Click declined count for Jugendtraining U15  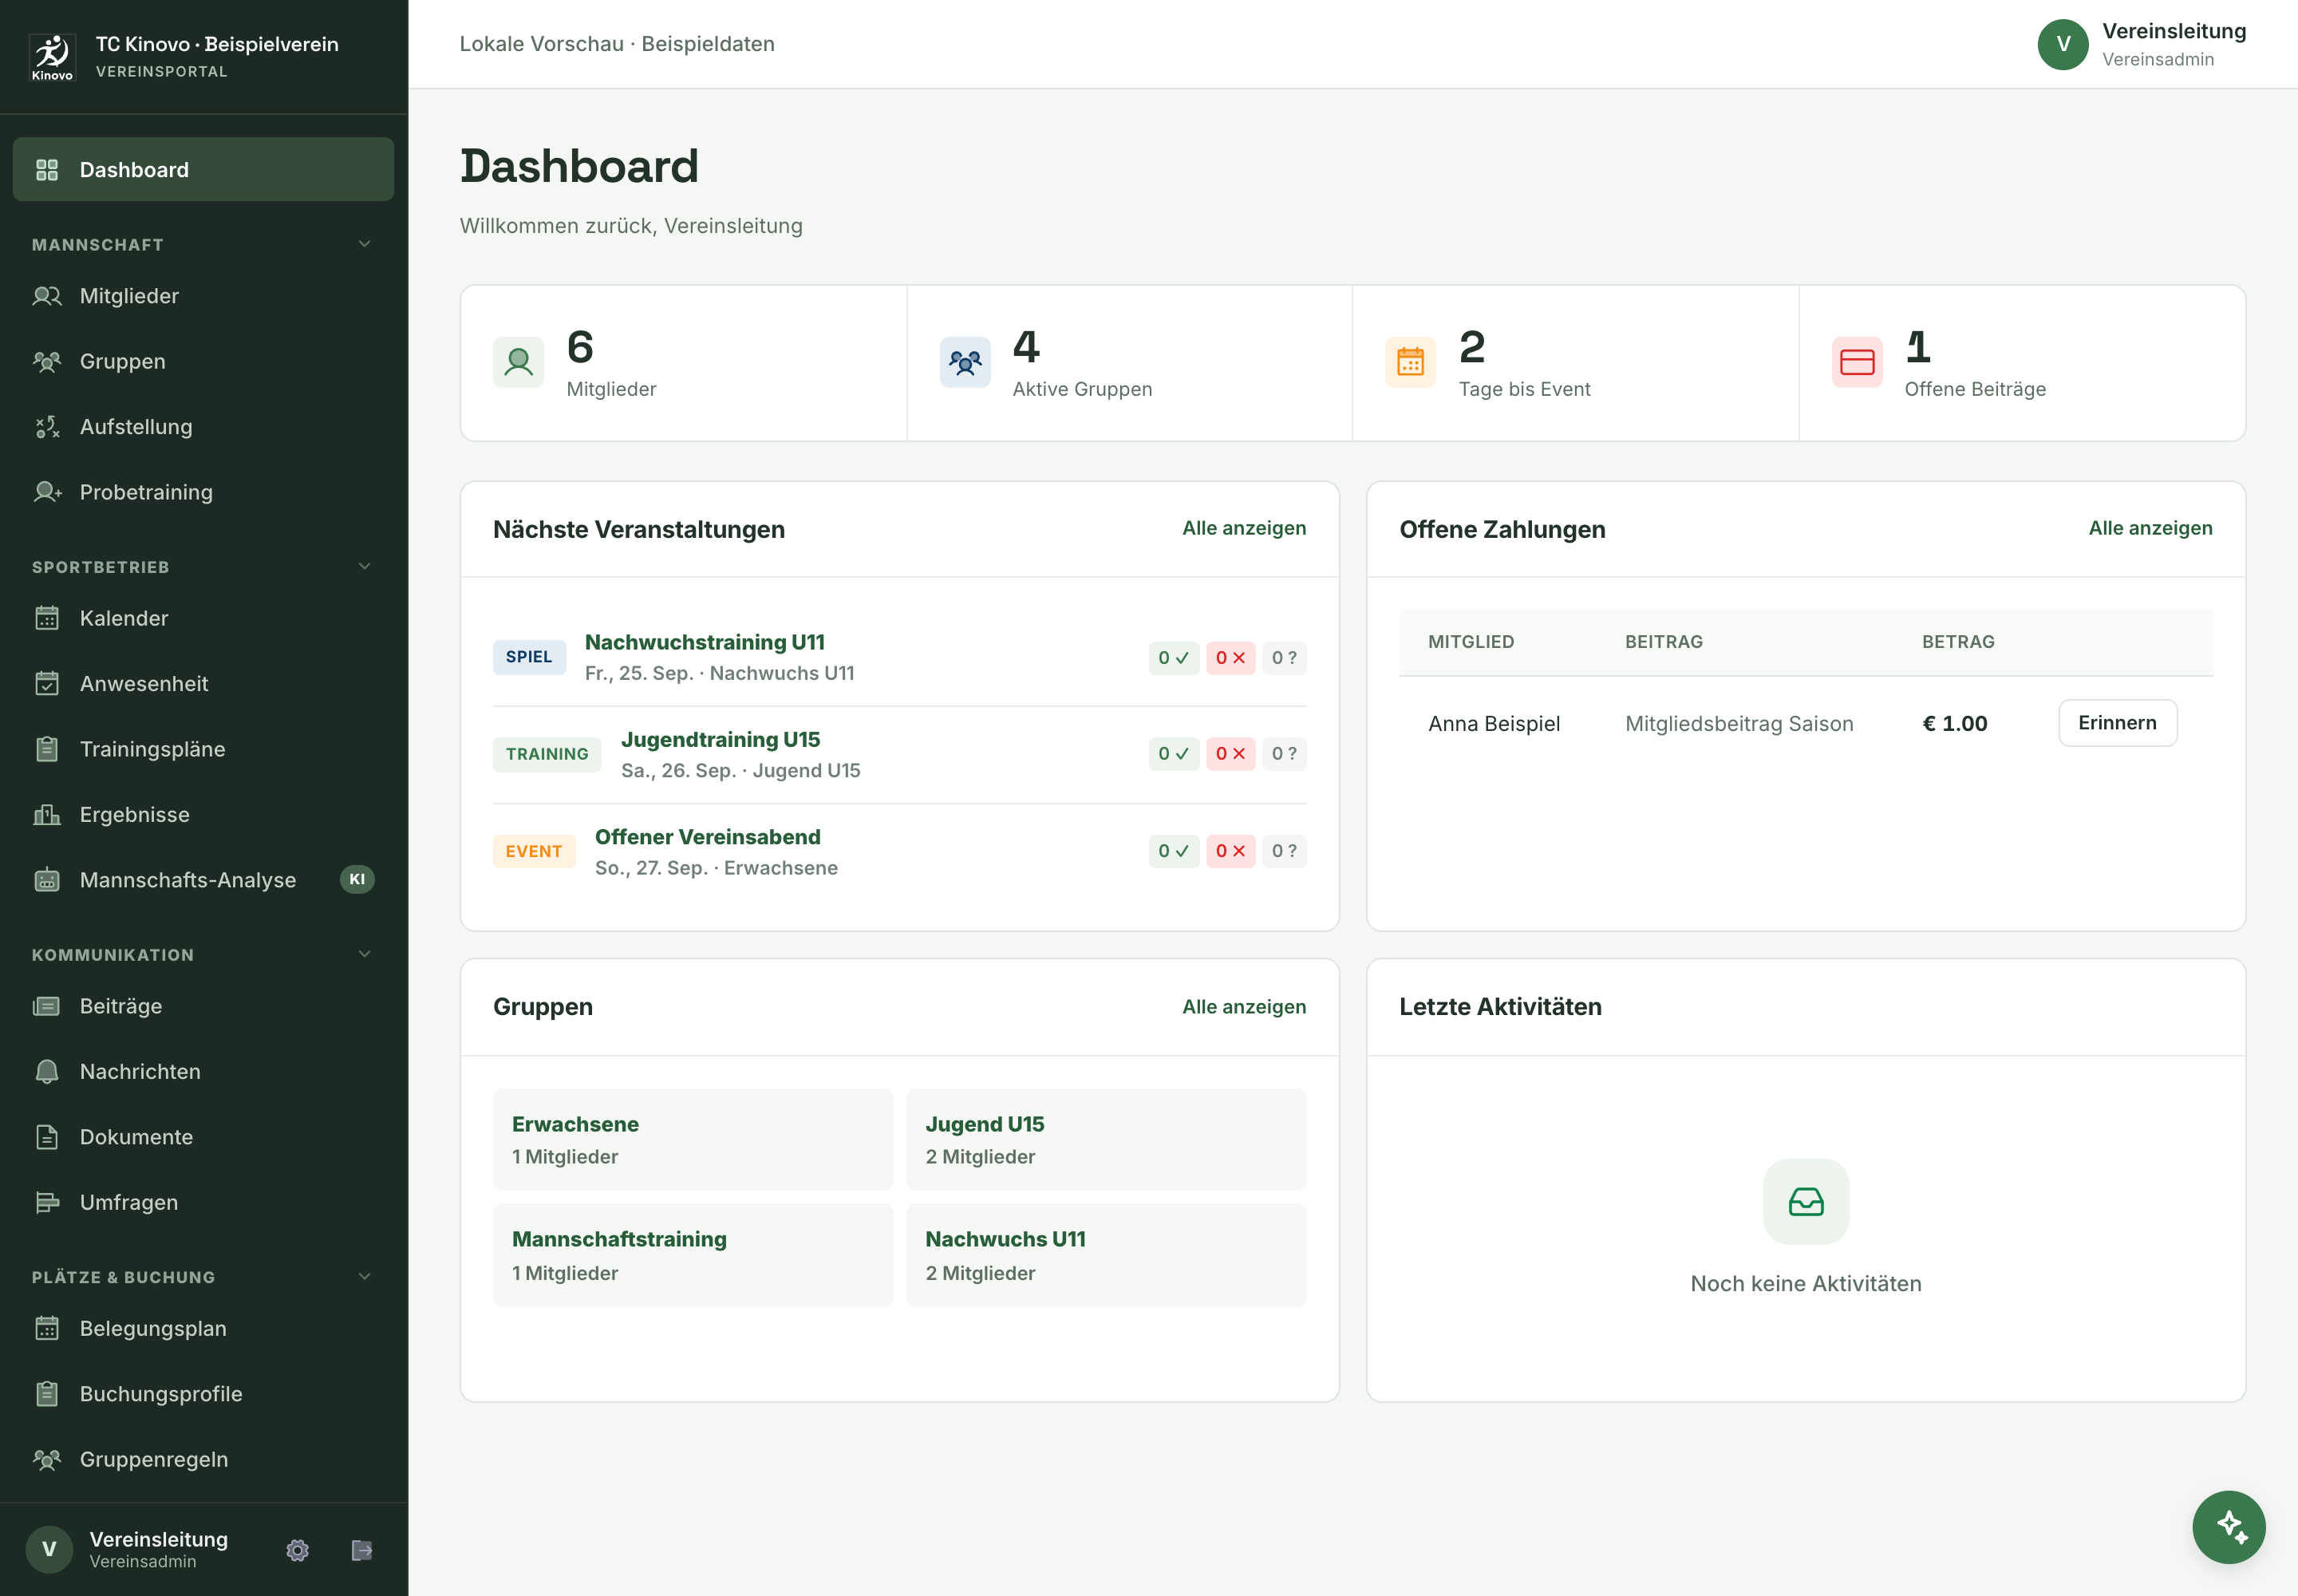(x=1230, y=754)
